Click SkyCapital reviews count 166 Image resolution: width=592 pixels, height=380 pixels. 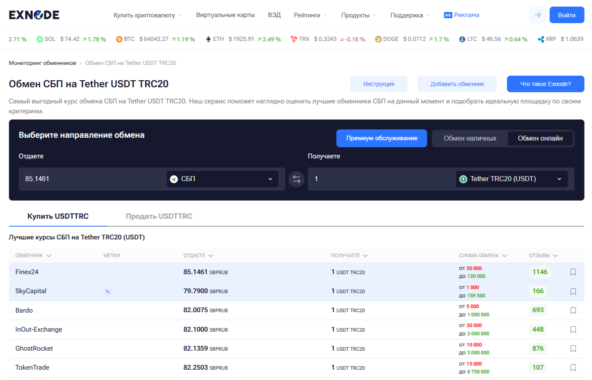[x=538, y=291]
